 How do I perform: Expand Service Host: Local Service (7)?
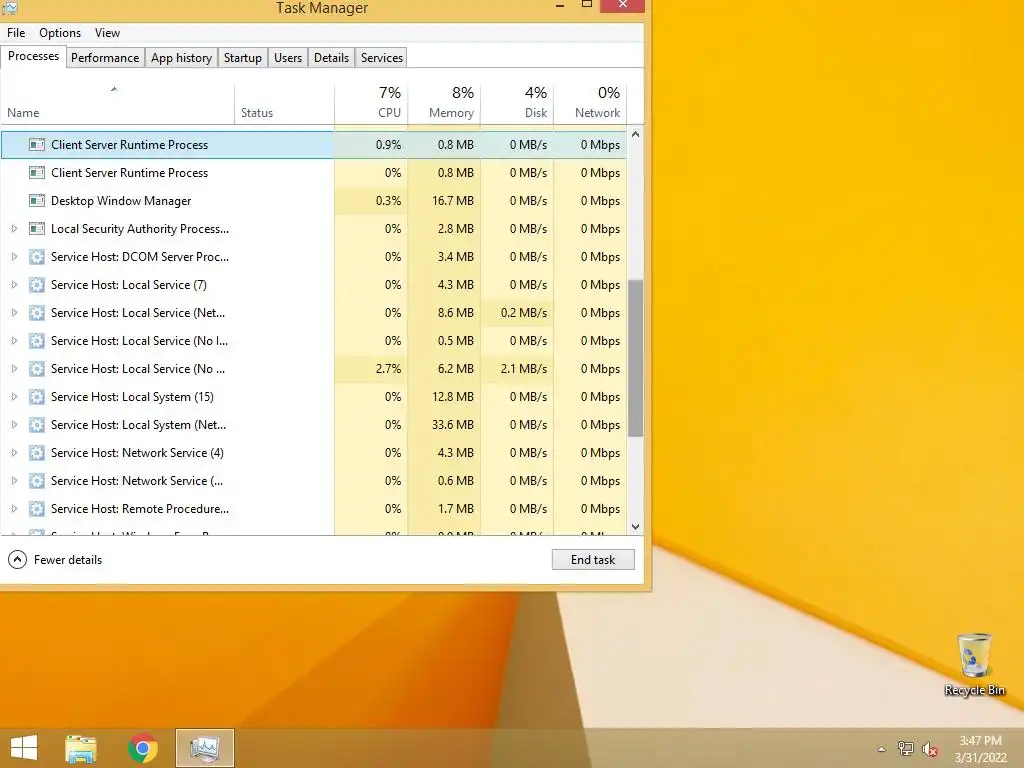[x=14, y=285]
